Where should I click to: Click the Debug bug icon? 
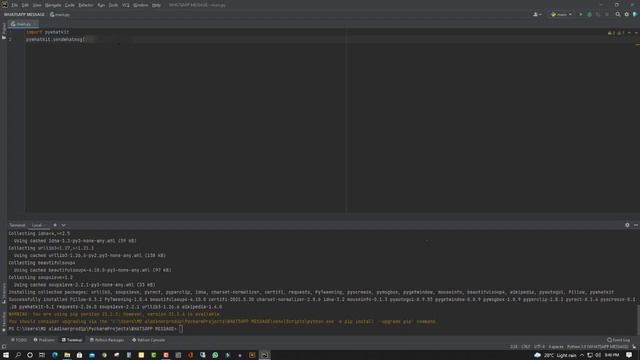[589, 14]
